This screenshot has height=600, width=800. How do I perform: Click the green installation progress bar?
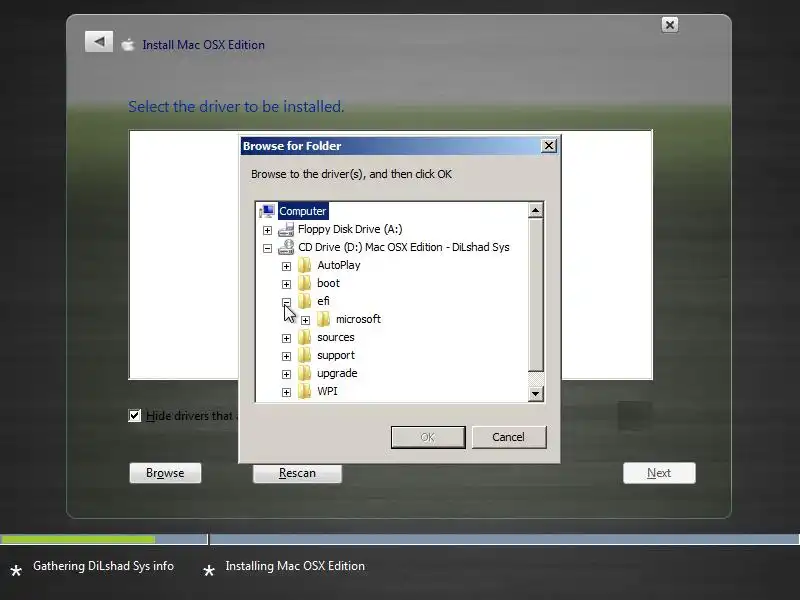pos(78,539)
